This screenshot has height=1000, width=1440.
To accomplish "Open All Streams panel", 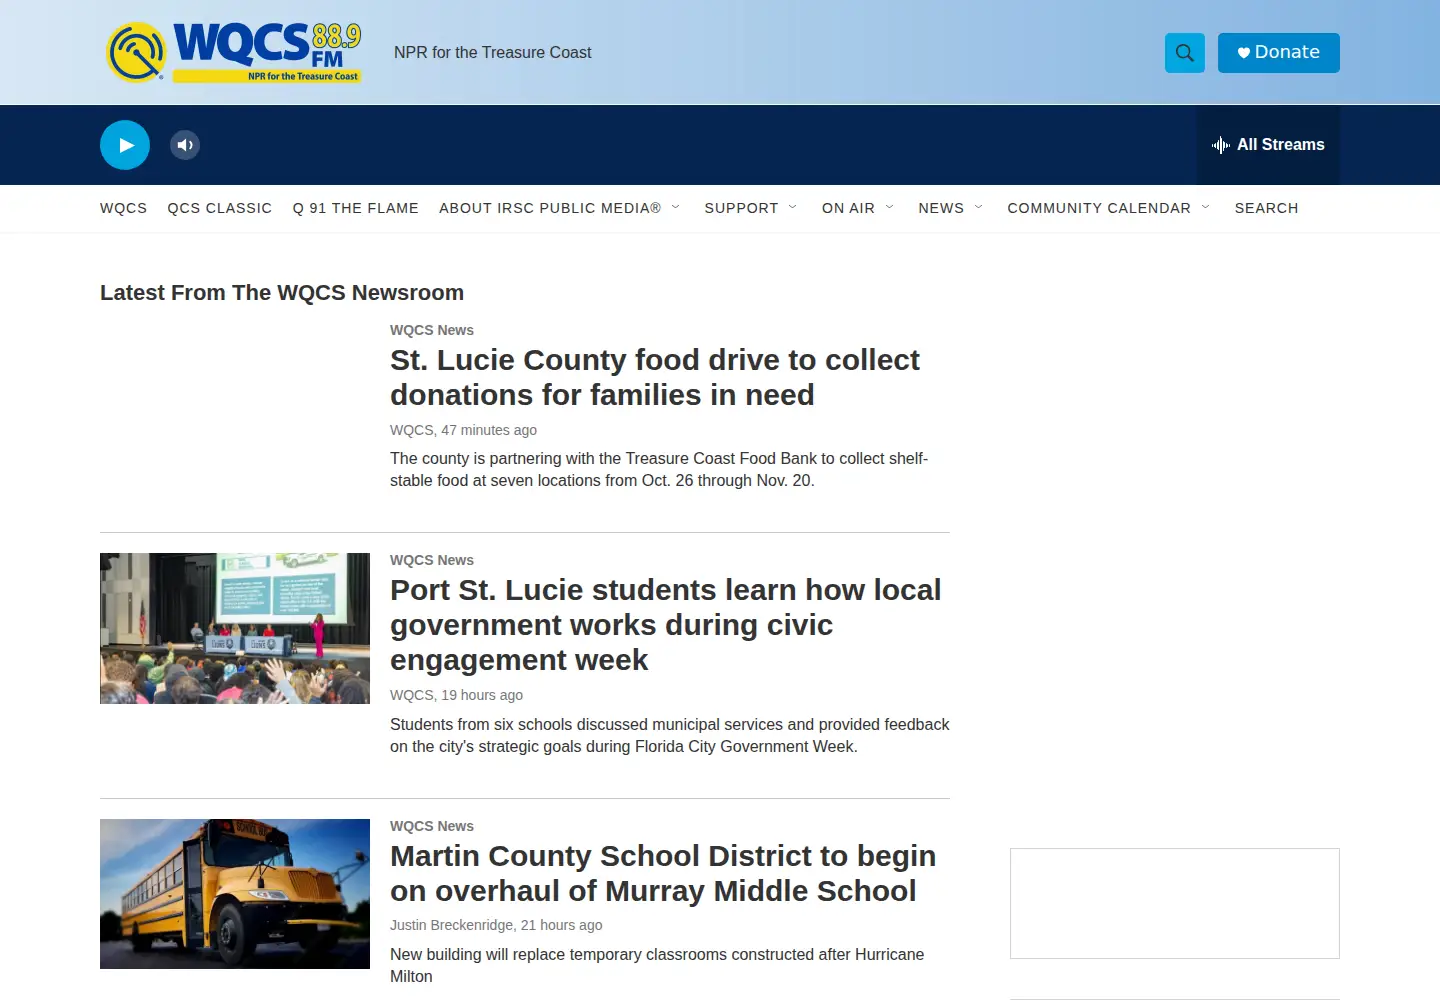I will [1268, 145].
